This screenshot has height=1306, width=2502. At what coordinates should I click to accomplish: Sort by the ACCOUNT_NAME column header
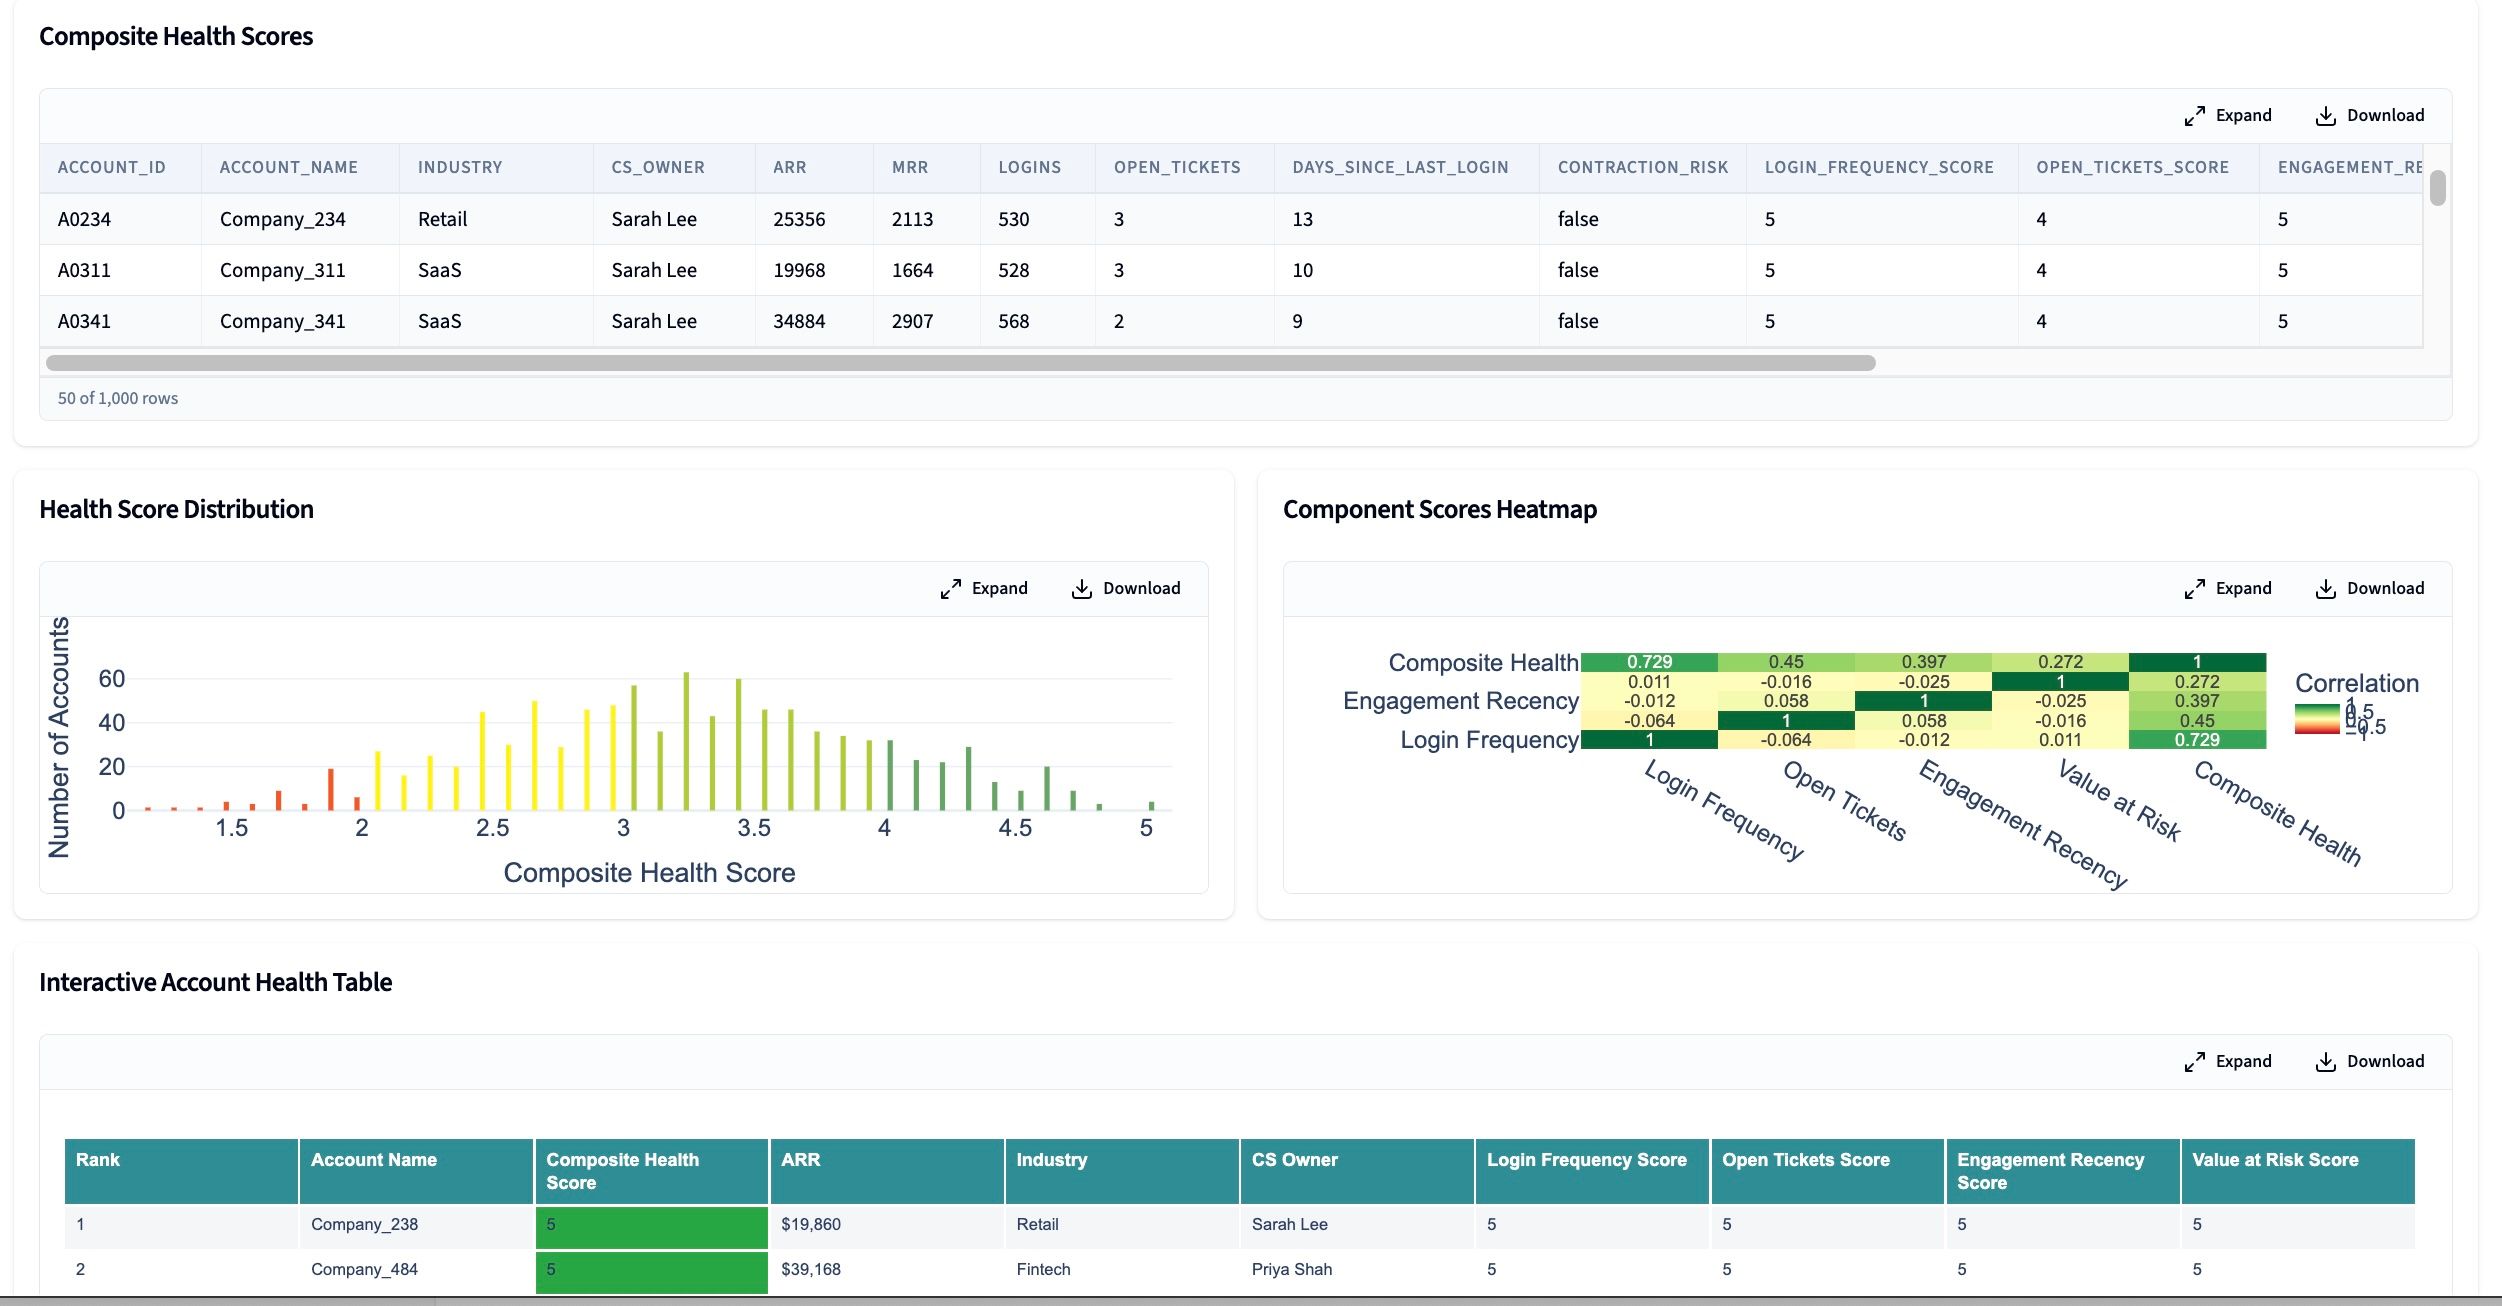pyautogui.click(x=288, y=167)
